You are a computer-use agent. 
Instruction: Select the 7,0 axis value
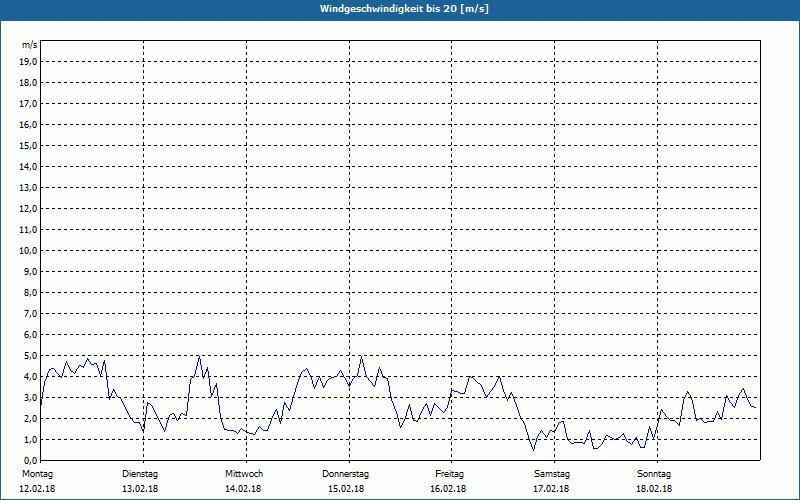click(30, 313)
